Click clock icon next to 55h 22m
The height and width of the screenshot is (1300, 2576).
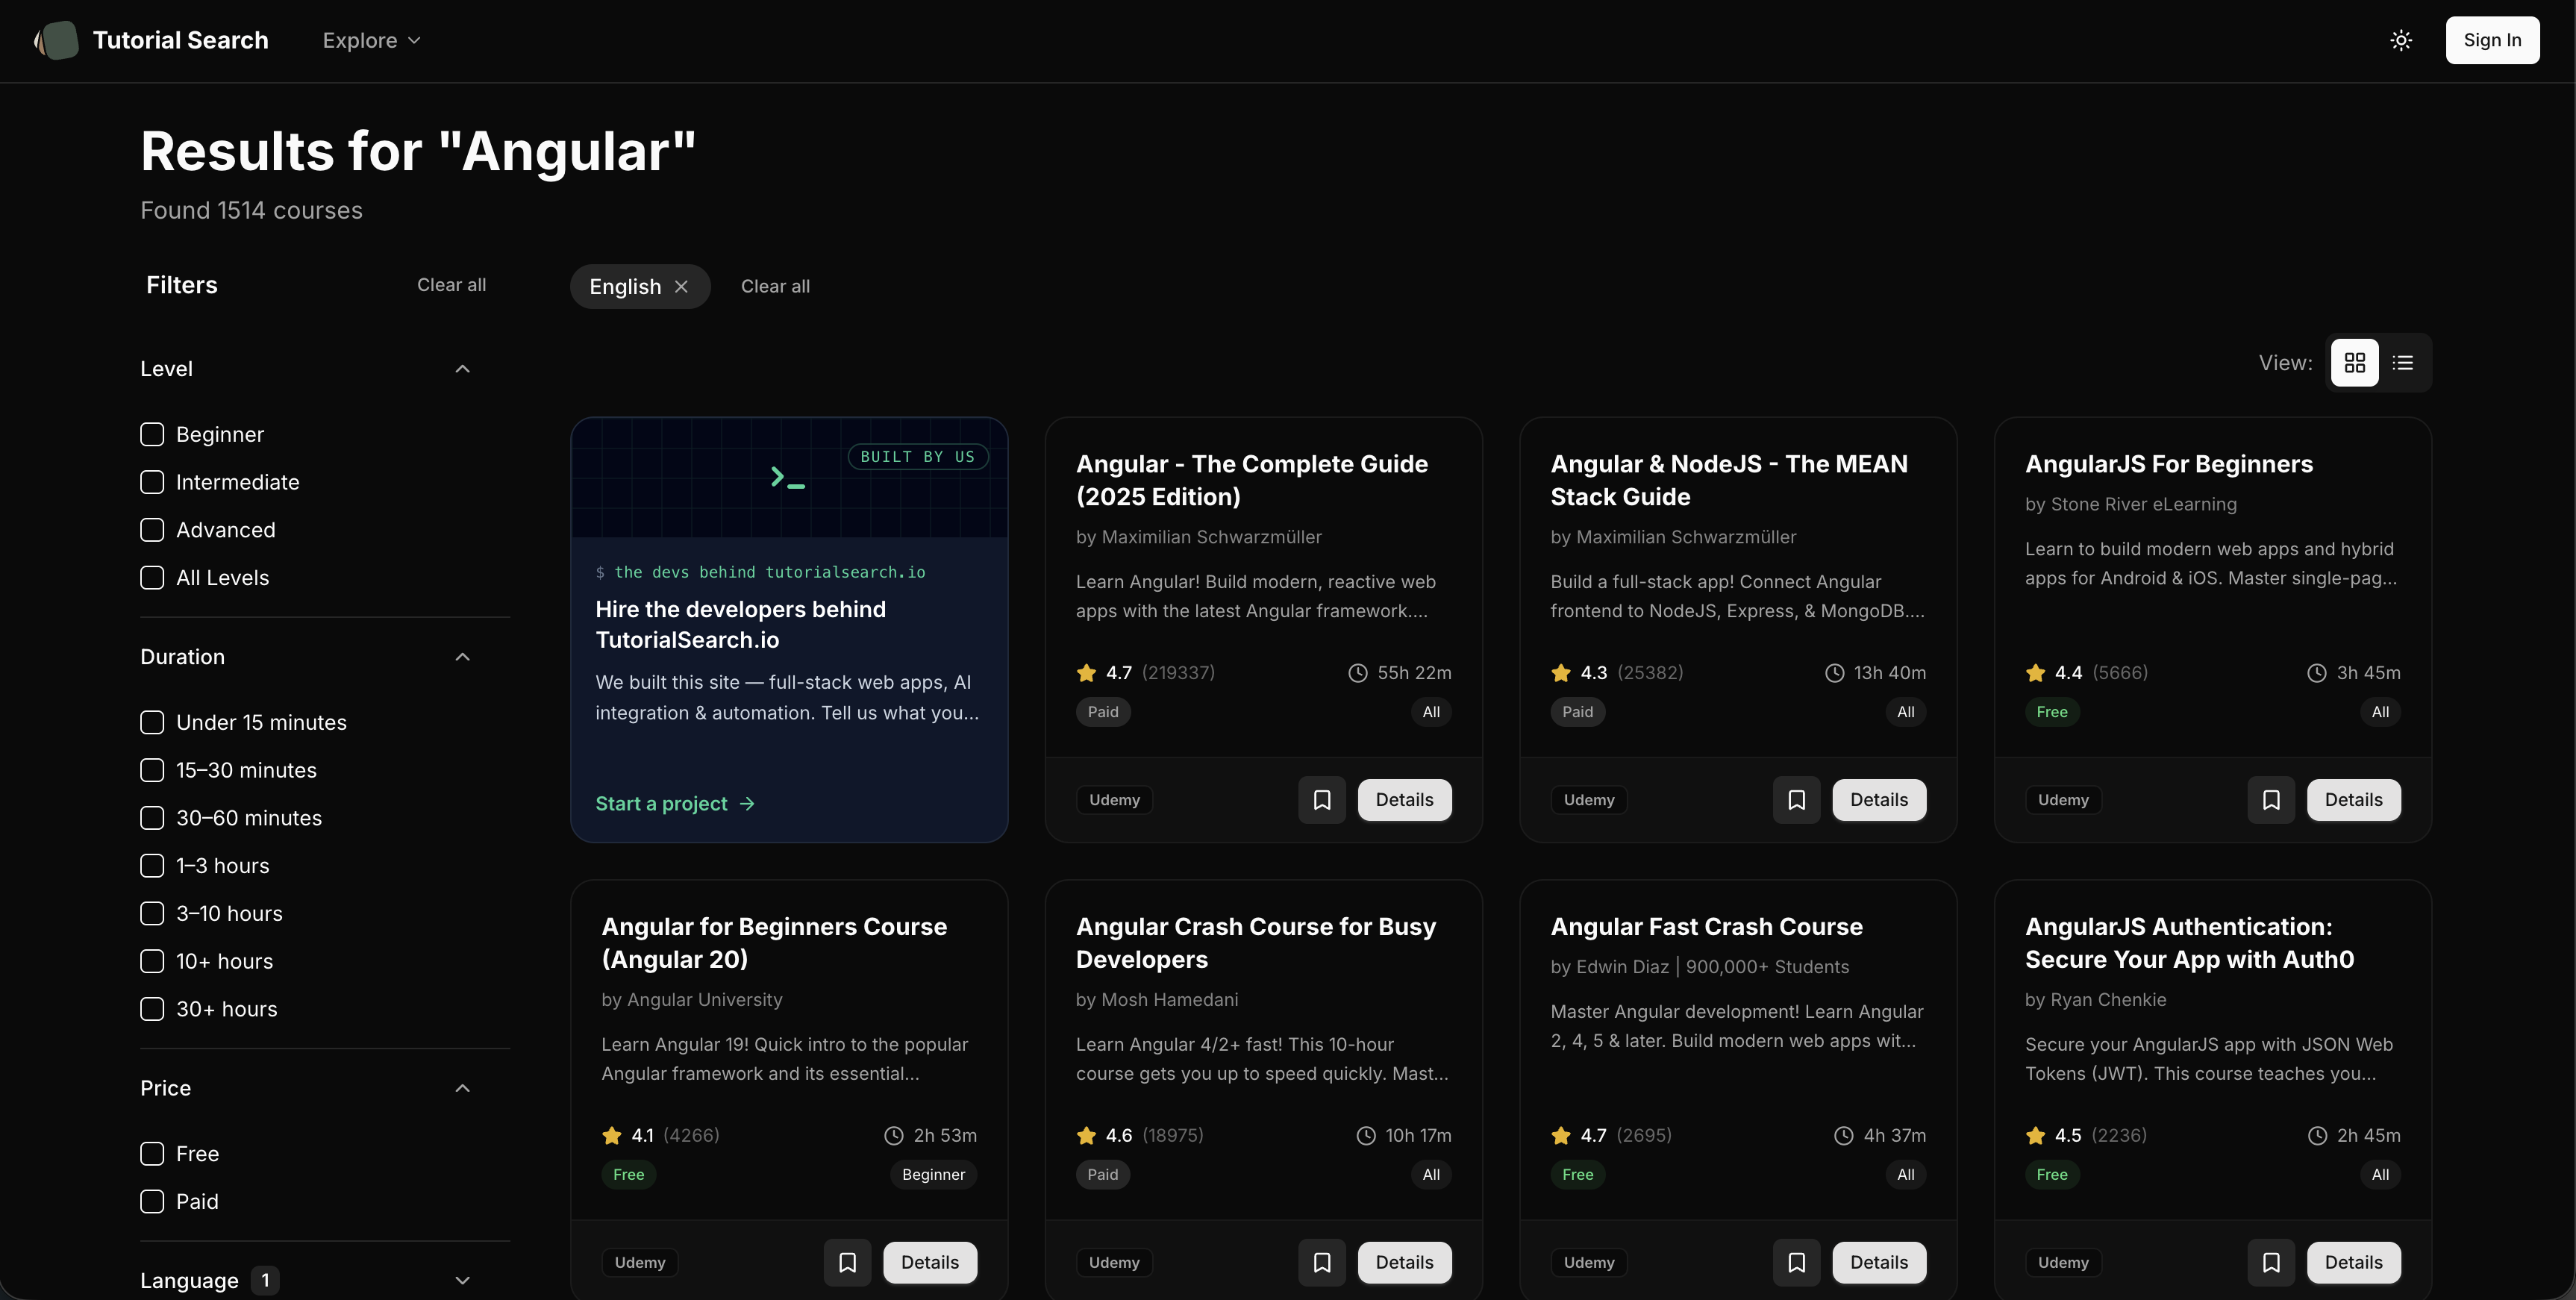(1357, 673)
